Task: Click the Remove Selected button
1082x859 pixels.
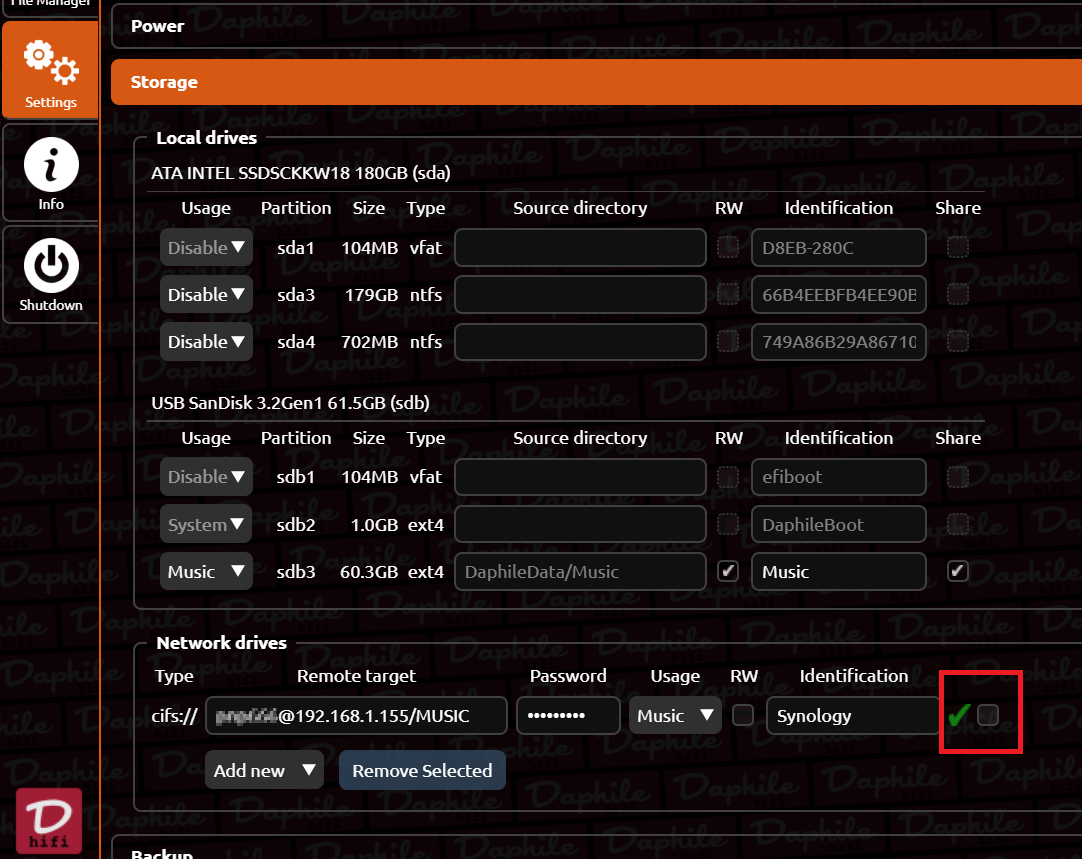Action: pos(422,770)
